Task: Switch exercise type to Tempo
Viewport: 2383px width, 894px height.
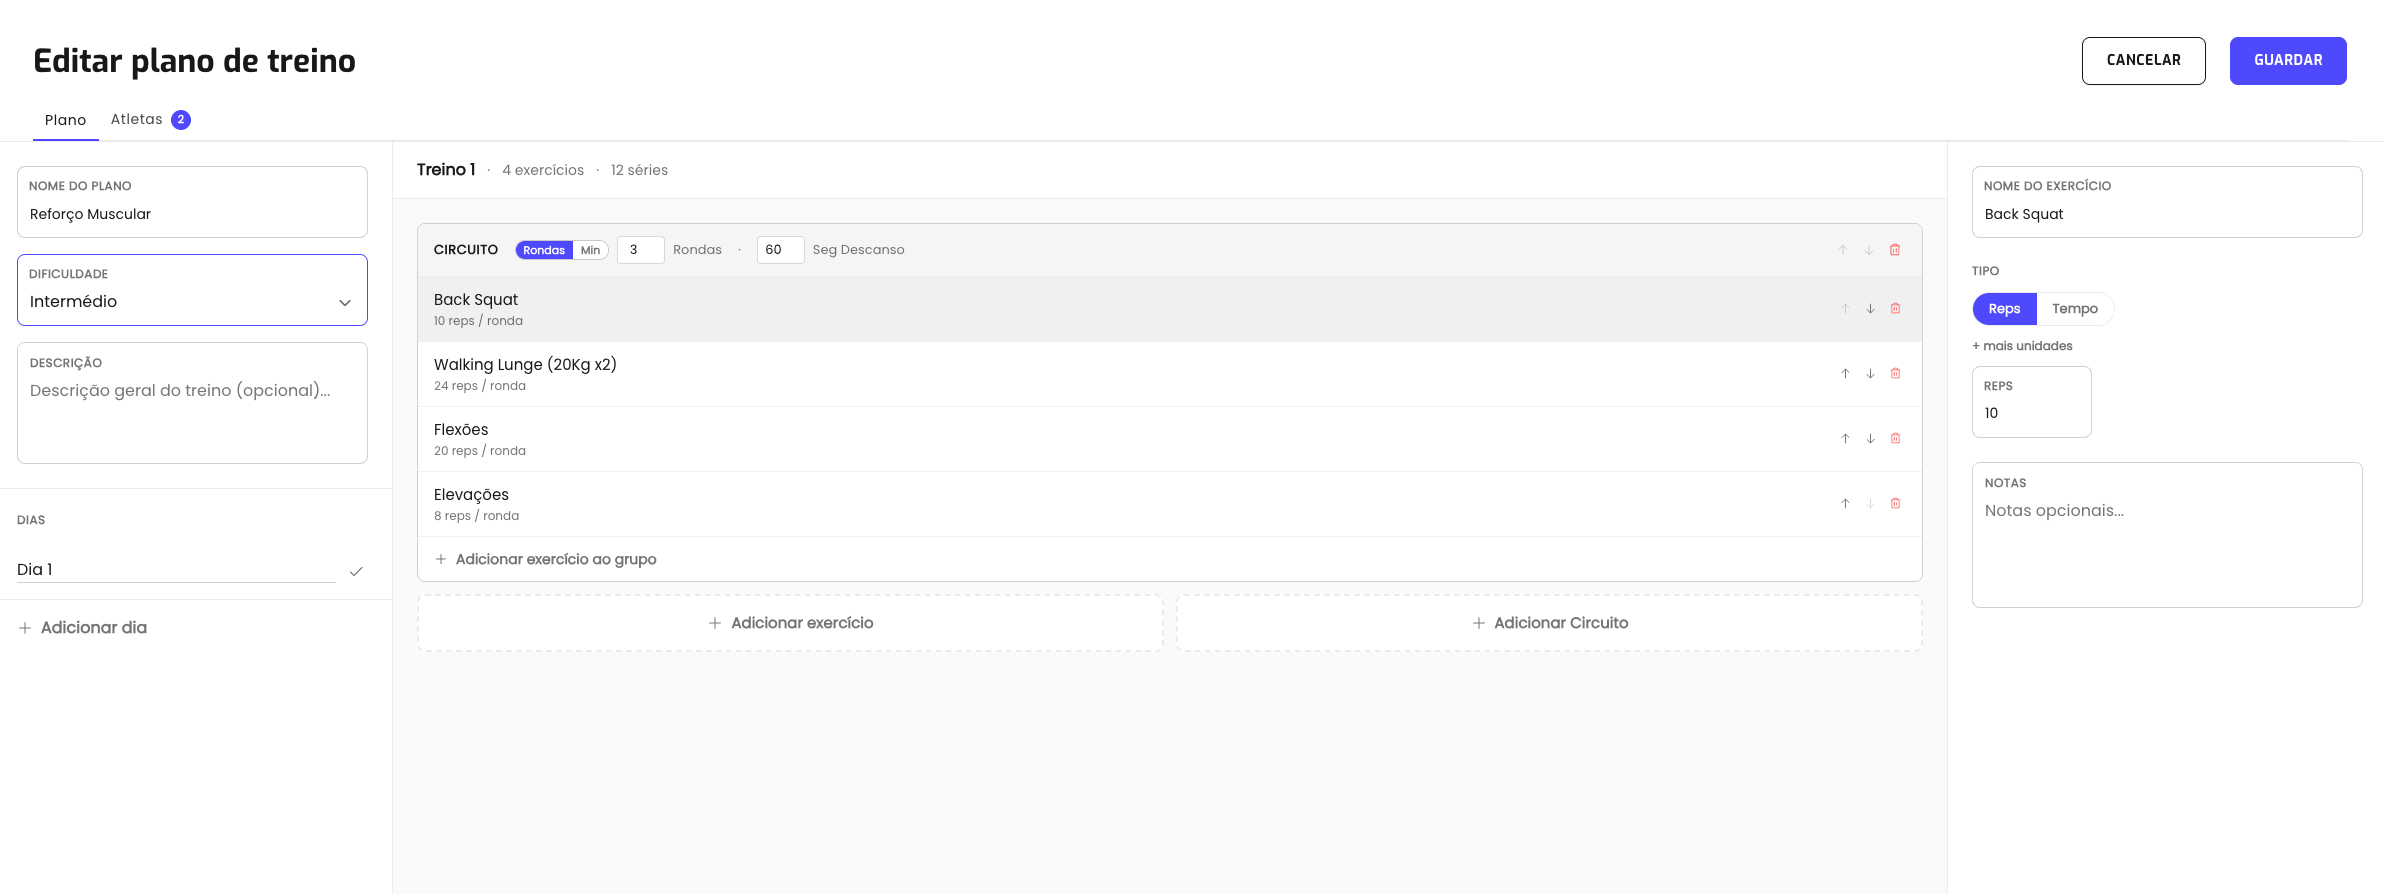Action: 2075,309
